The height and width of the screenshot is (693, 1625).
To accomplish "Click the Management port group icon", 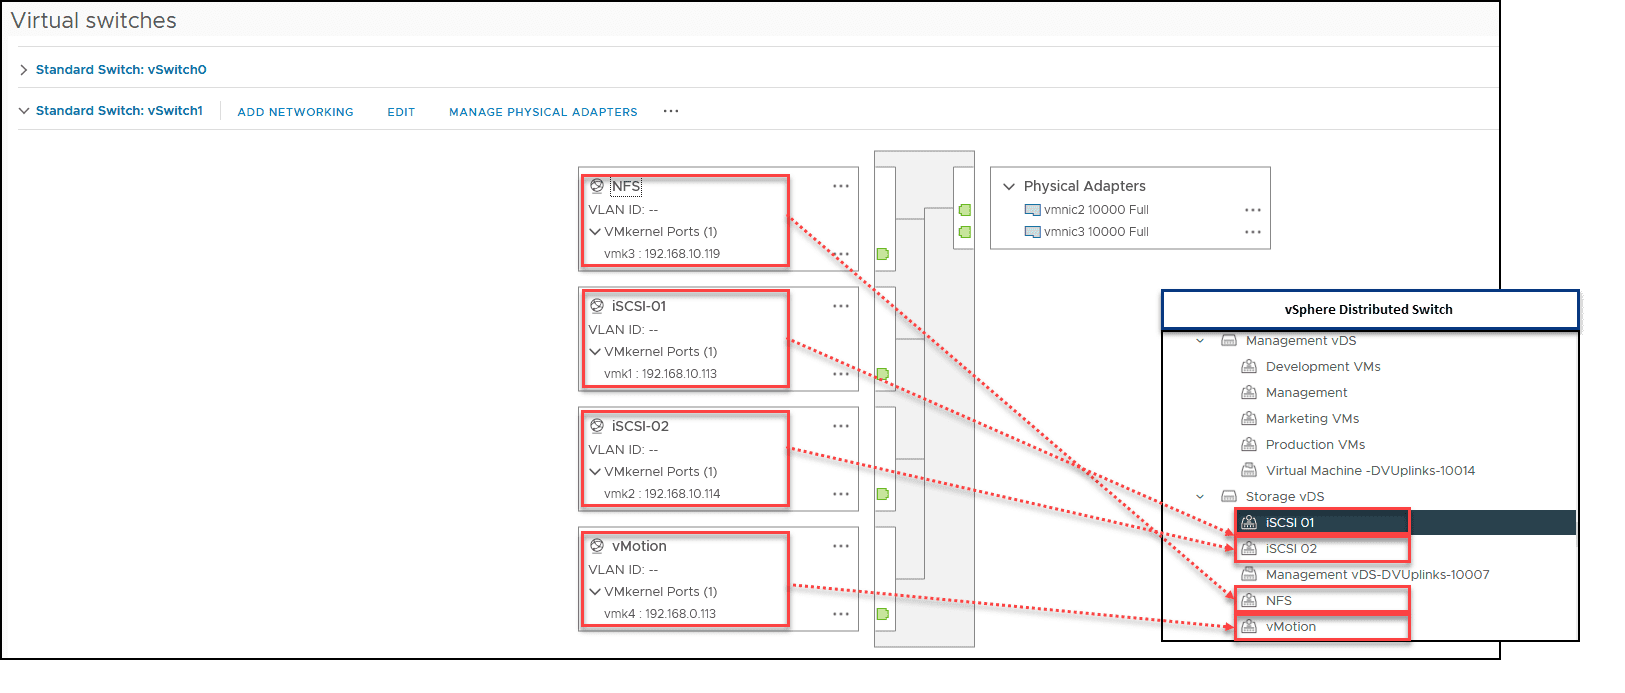I will (1249, 393).
